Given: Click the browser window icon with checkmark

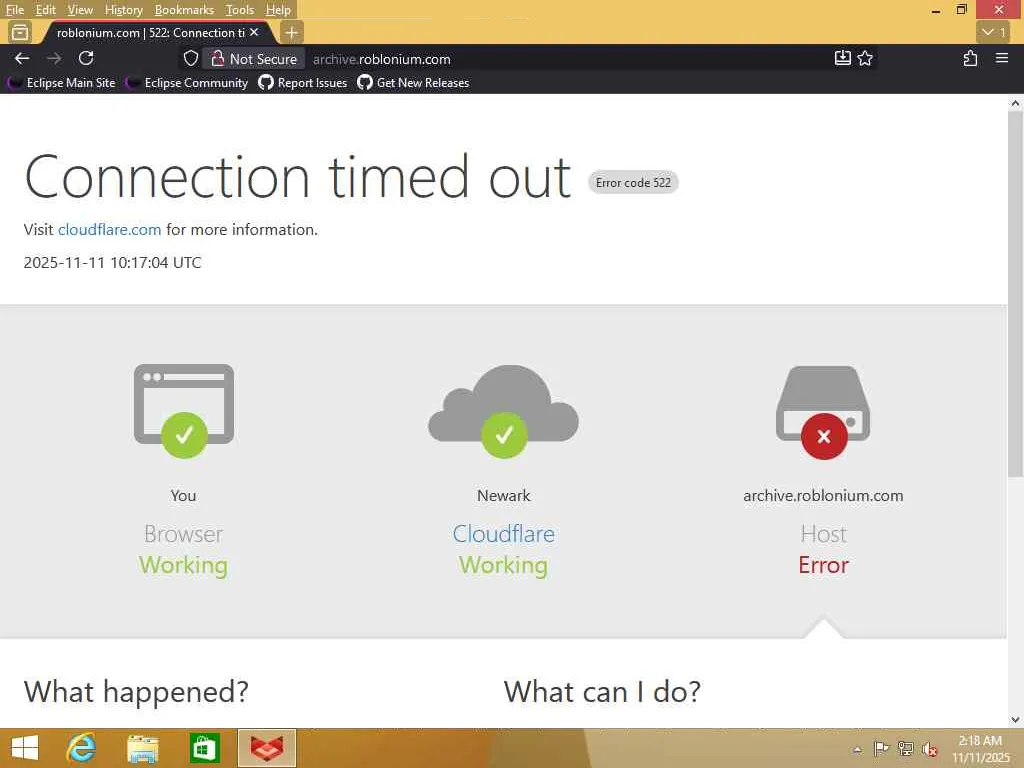Looking at the screenshot, I should coord(184,411).
